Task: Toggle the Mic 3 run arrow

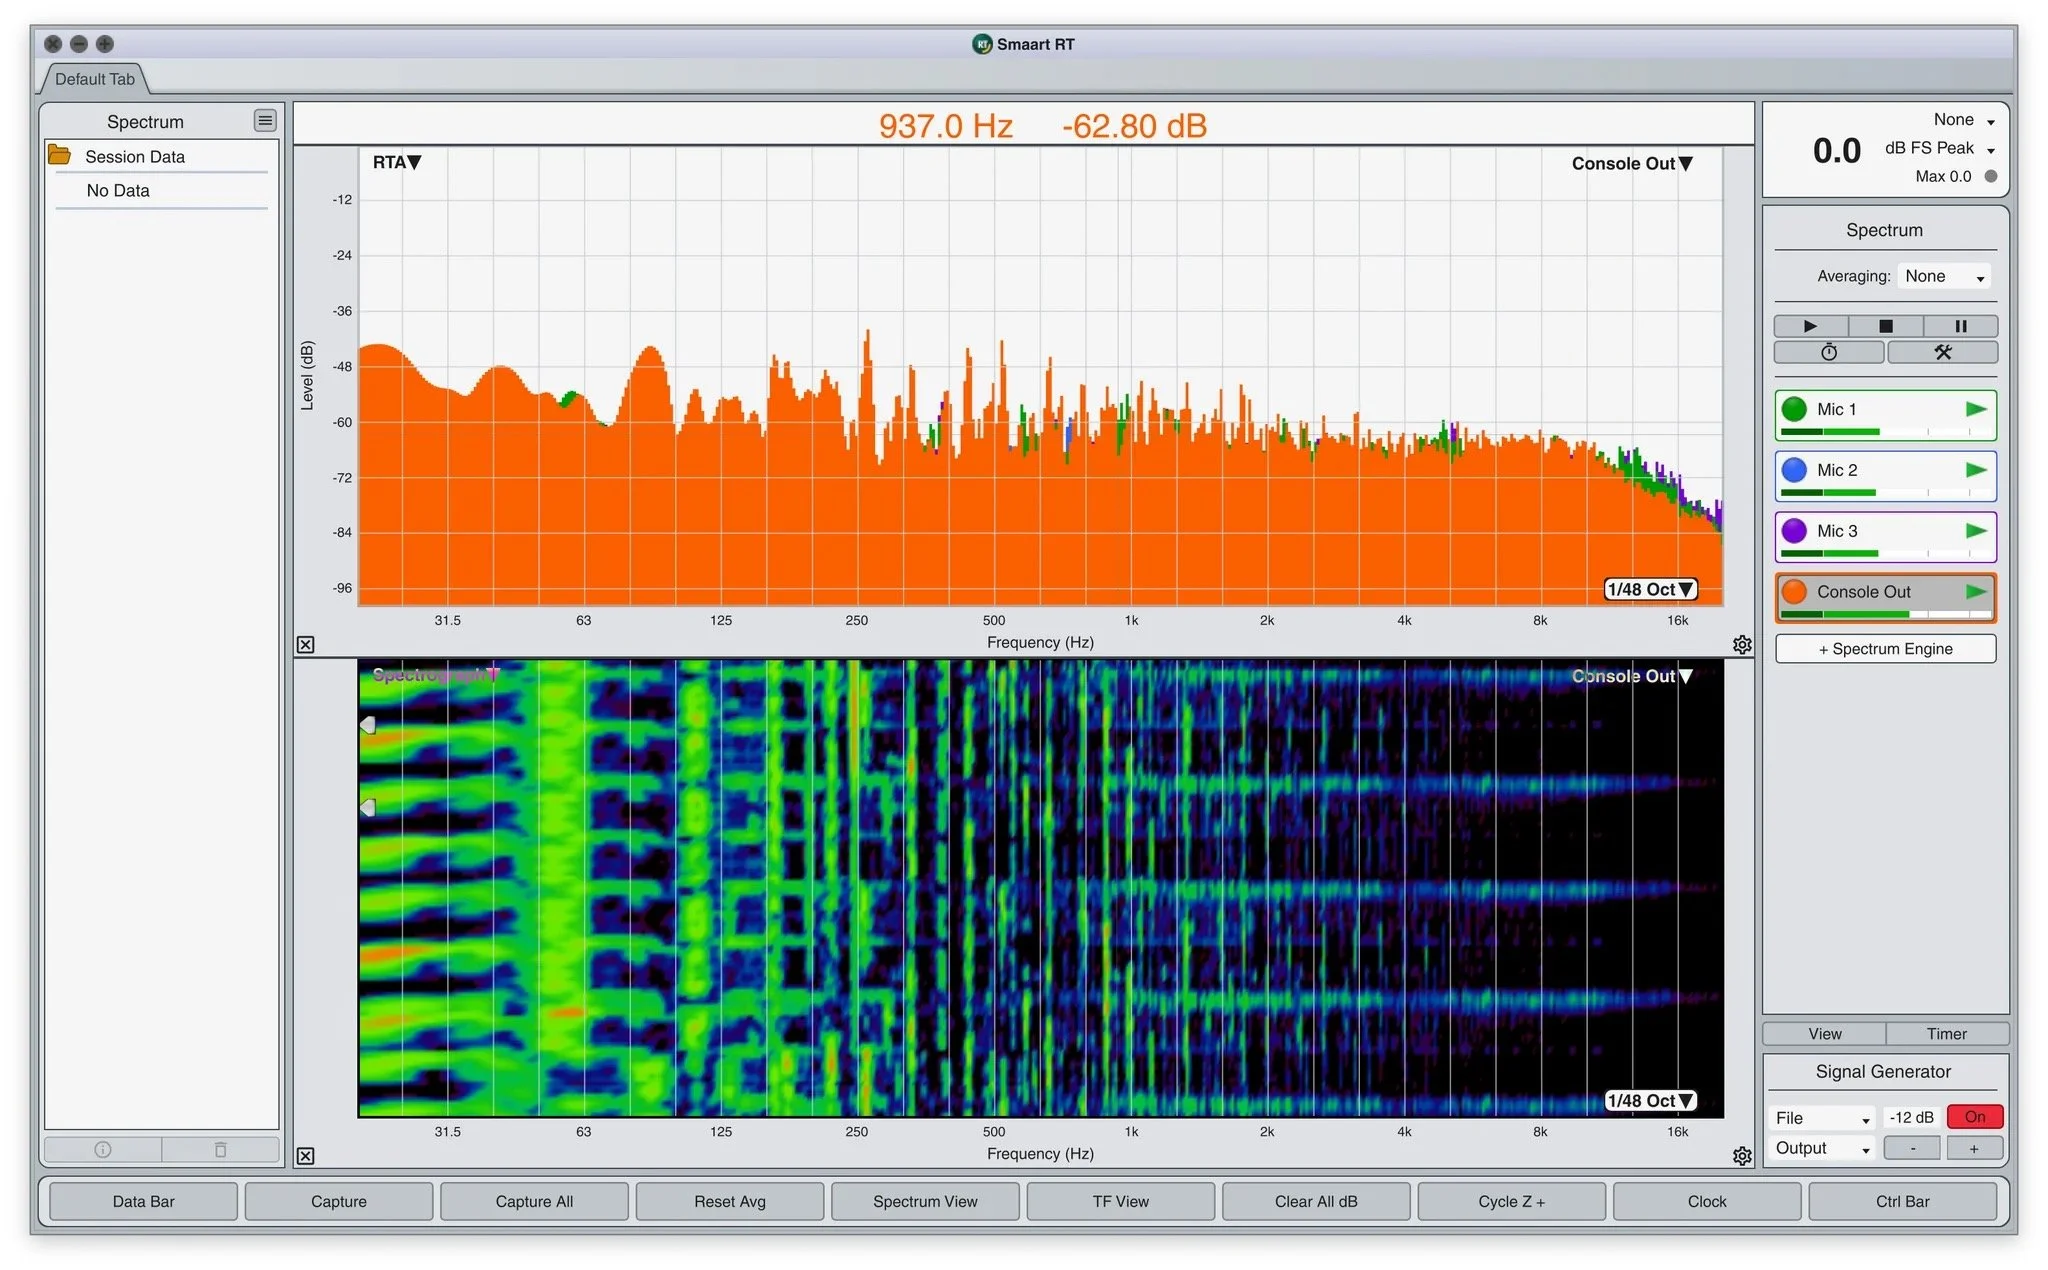Action: (x=1975, y=531)
